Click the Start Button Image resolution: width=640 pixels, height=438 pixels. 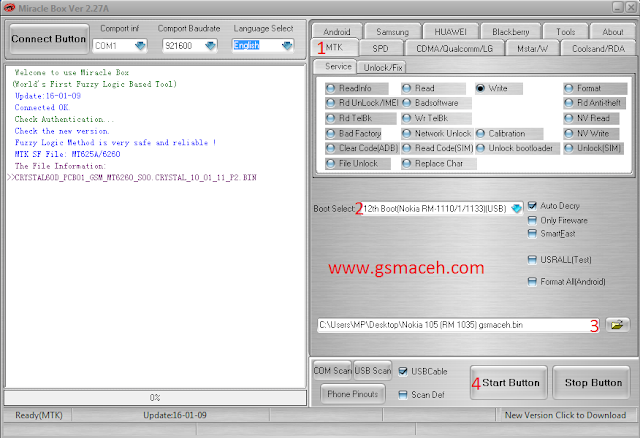[509, 382]
